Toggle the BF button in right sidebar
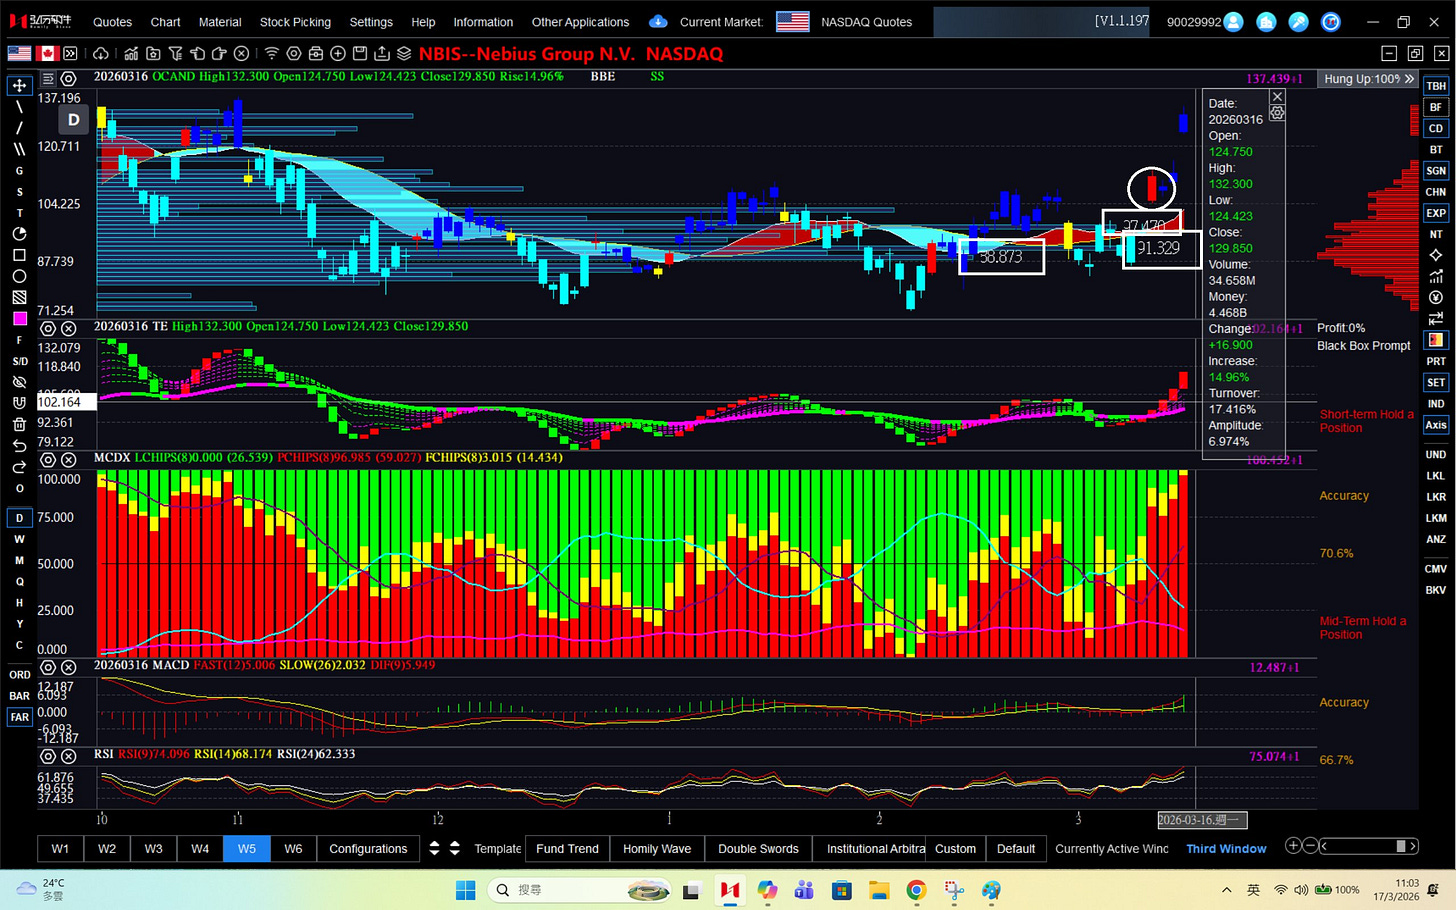The image size is (1456, 910). pos(1436,107)
